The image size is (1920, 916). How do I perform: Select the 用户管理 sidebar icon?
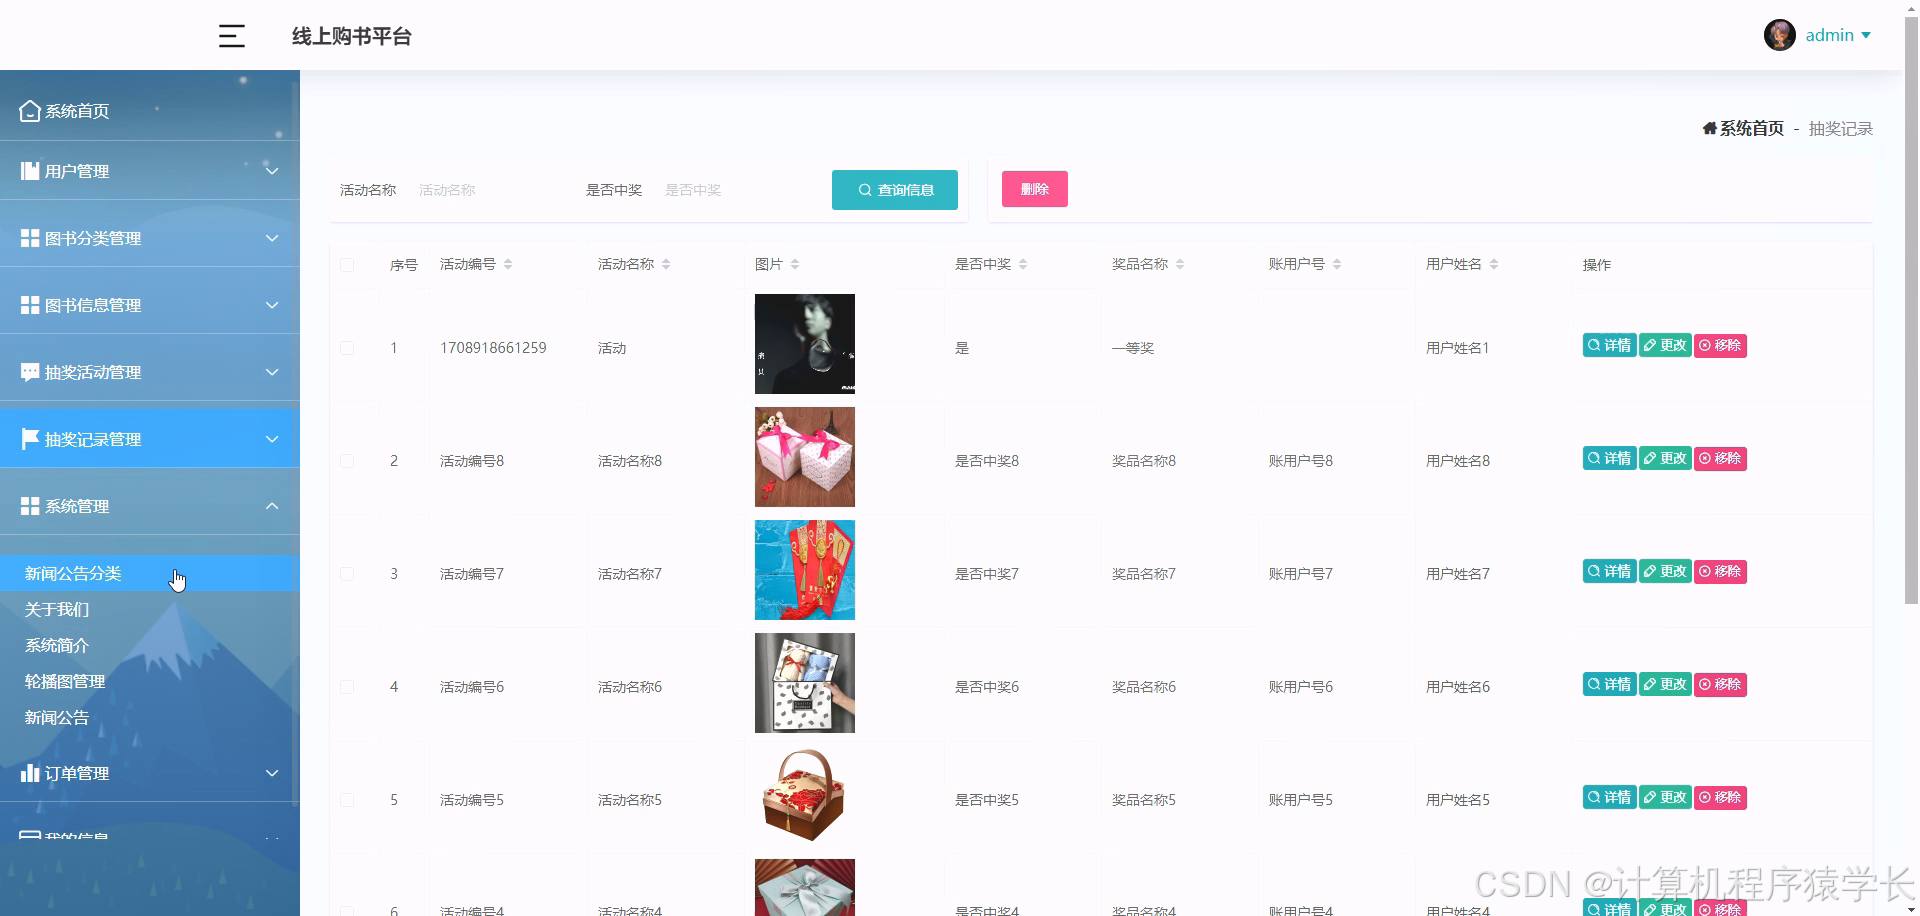[x=28, y=170]
